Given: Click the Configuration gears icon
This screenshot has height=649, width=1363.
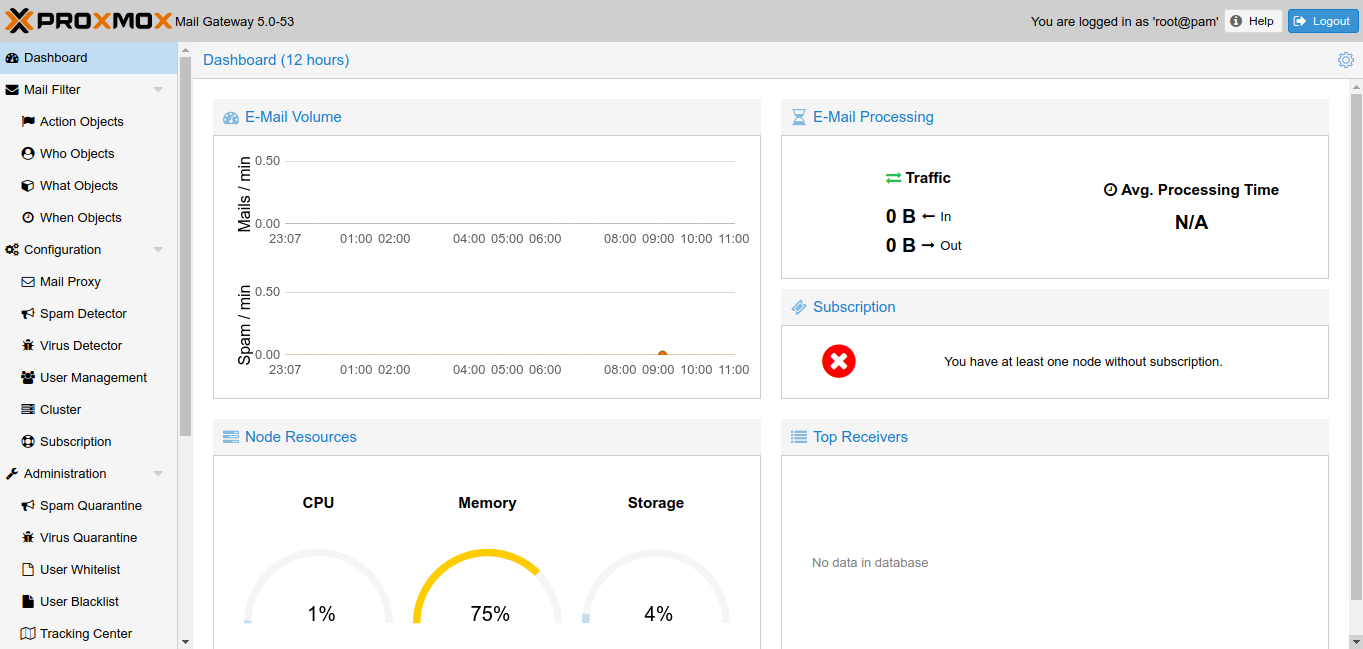Looking at the screenshot, I should point(12,250).
